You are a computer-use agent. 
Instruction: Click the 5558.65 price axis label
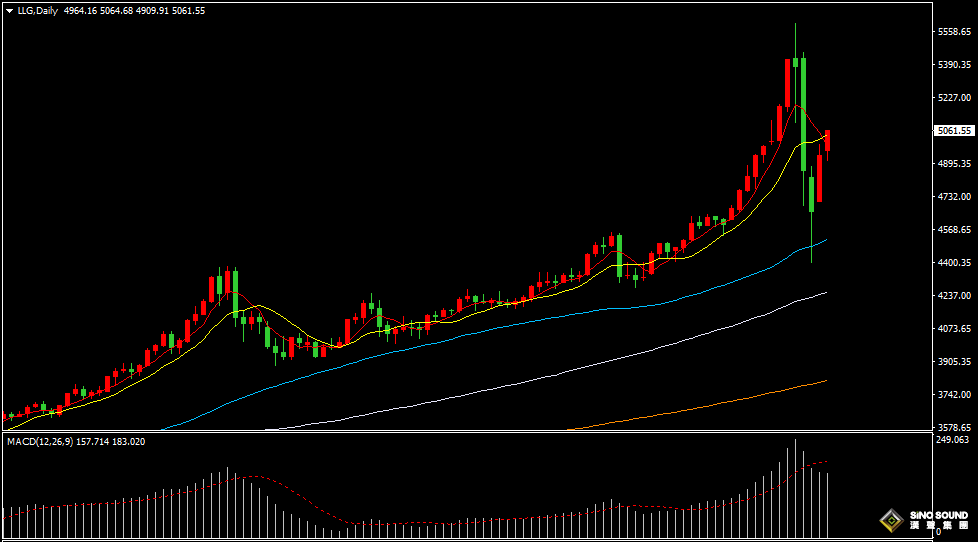coord(954,32)
